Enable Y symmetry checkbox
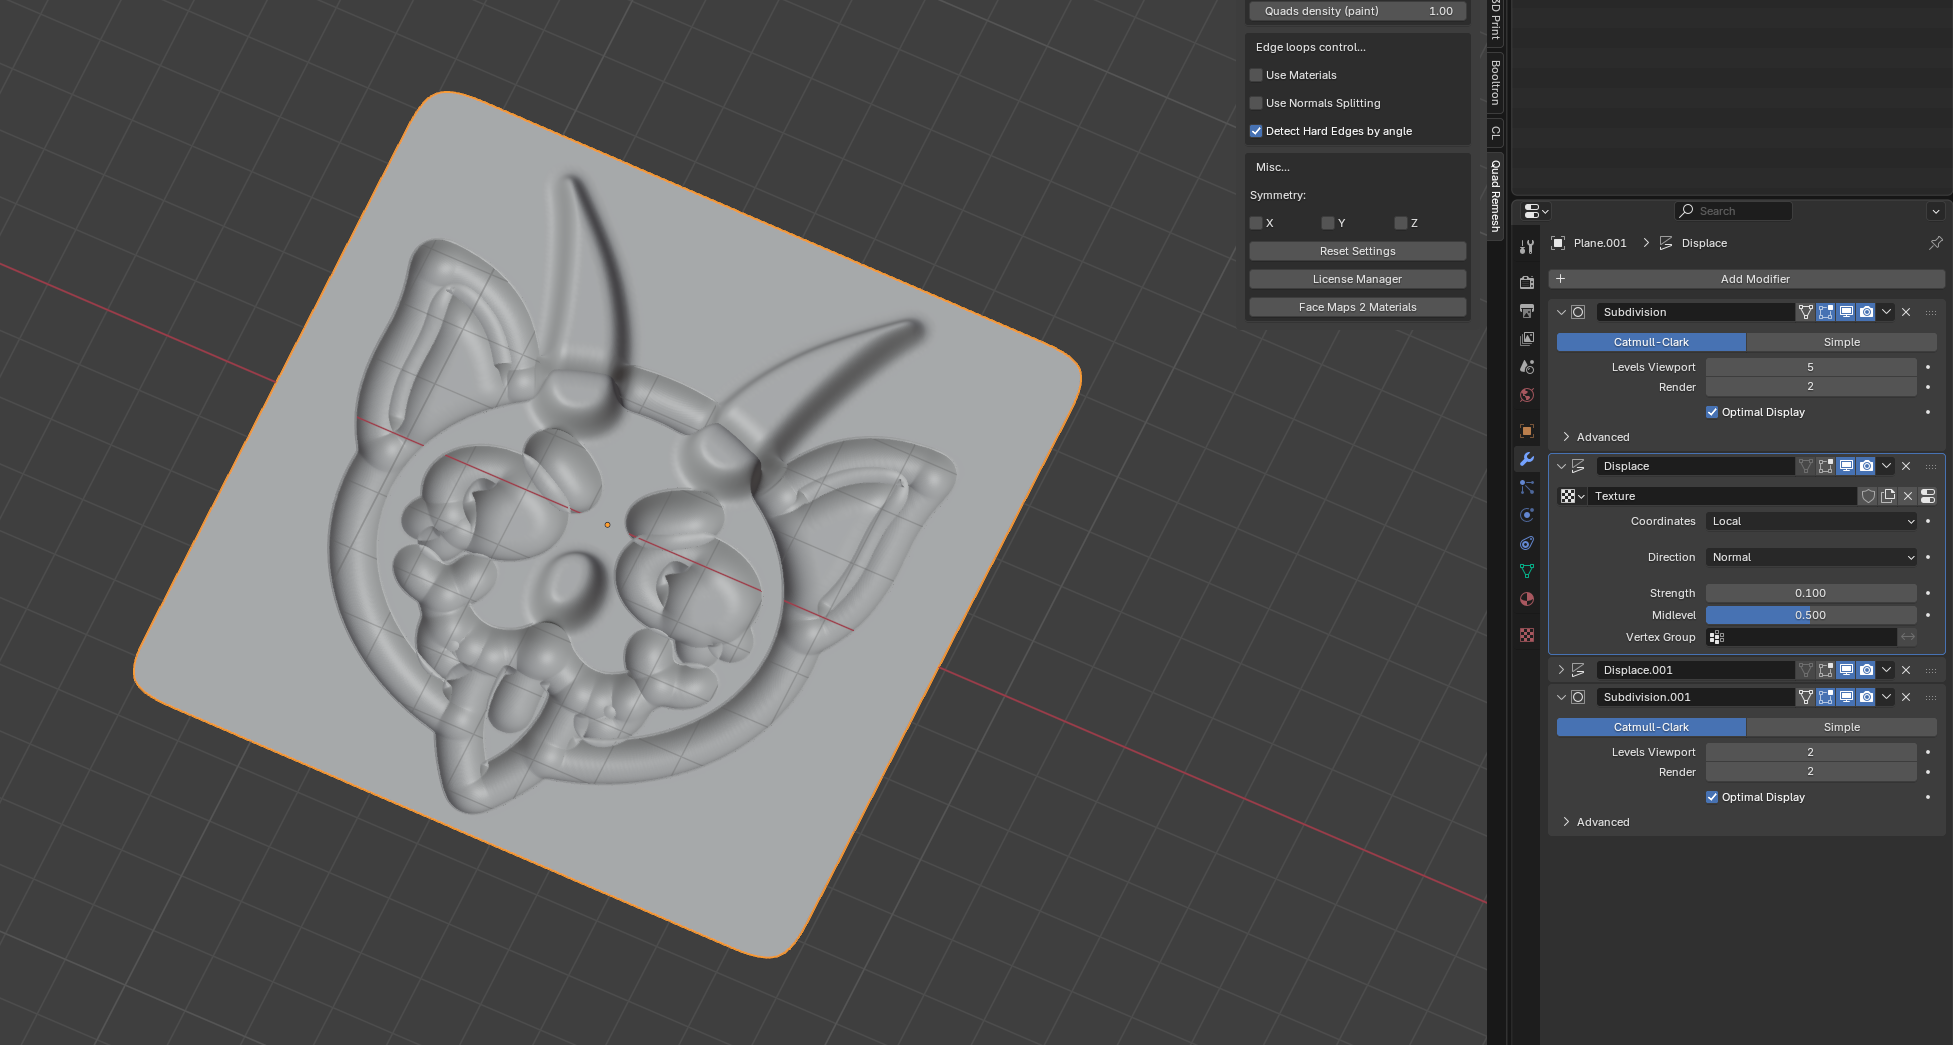 tap(1328, 223)
